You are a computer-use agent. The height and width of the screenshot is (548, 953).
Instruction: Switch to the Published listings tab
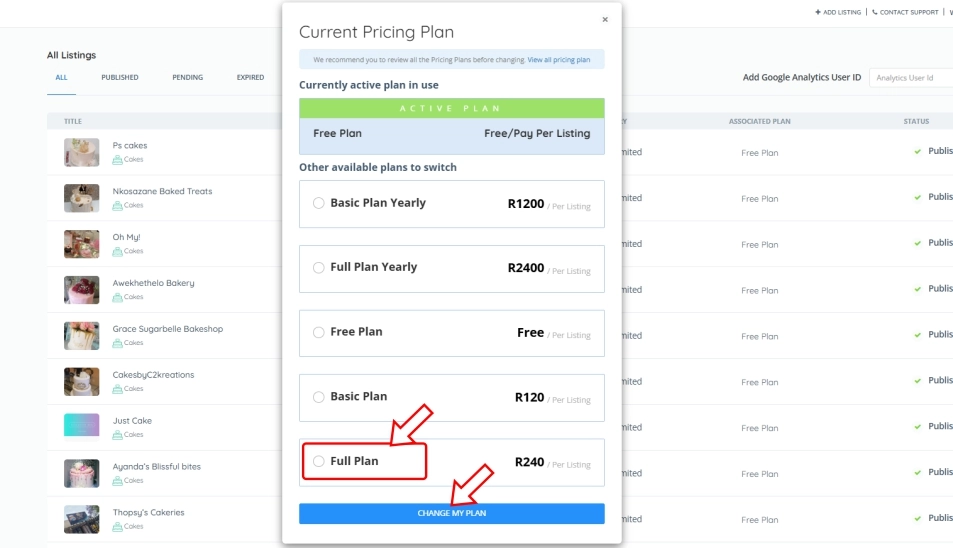(120, 77)
